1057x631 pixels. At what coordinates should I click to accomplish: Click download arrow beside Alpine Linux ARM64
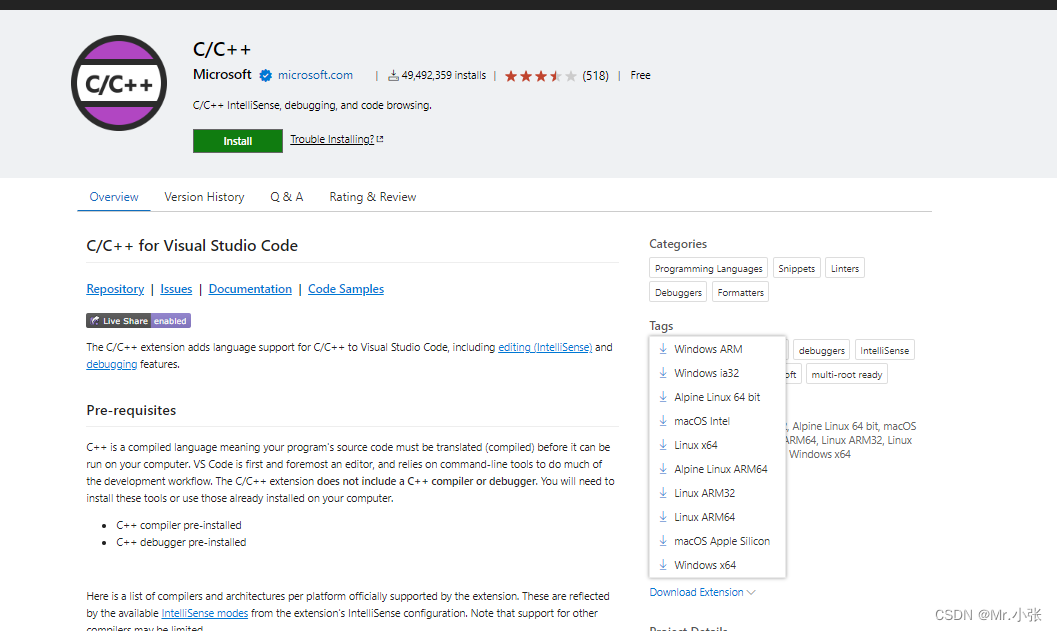point(663,469)
